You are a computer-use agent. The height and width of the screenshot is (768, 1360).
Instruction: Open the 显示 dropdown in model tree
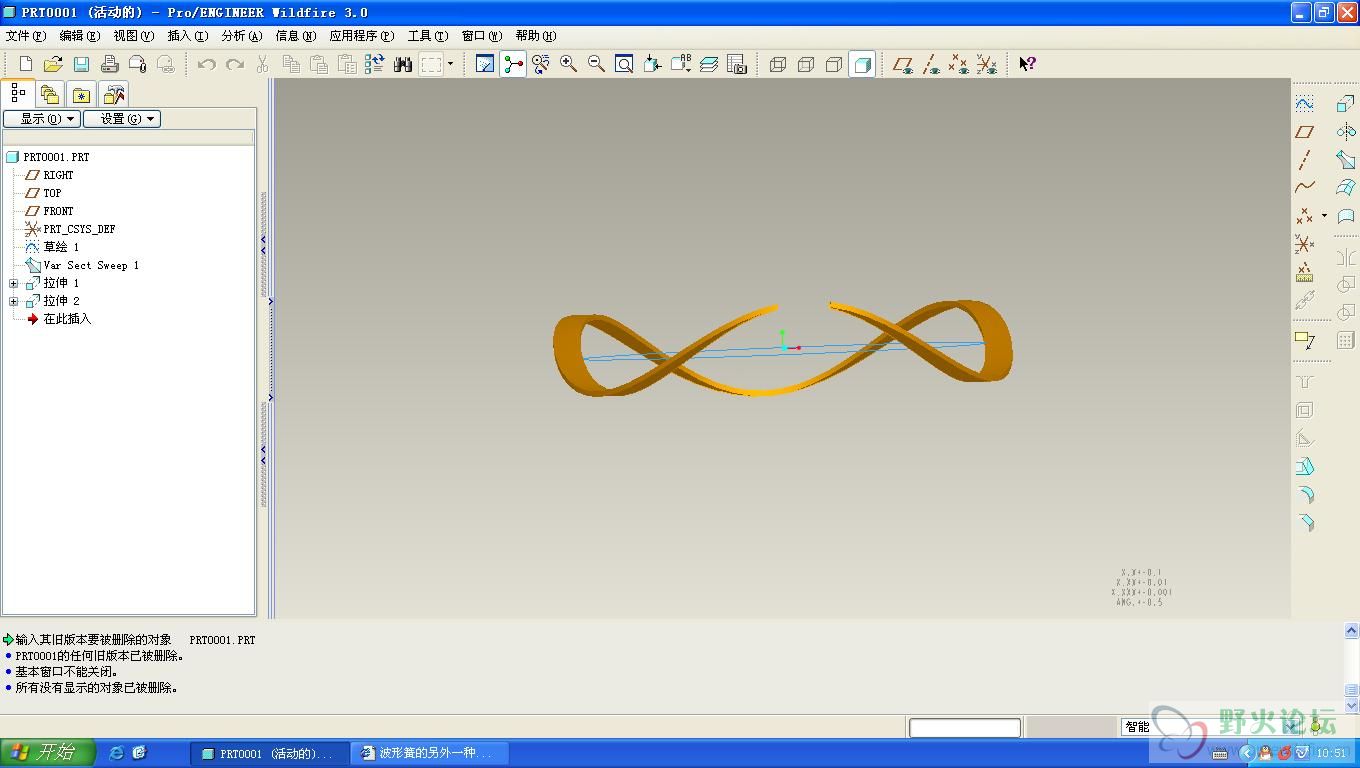pyautogui.click(x=41, y=119)
